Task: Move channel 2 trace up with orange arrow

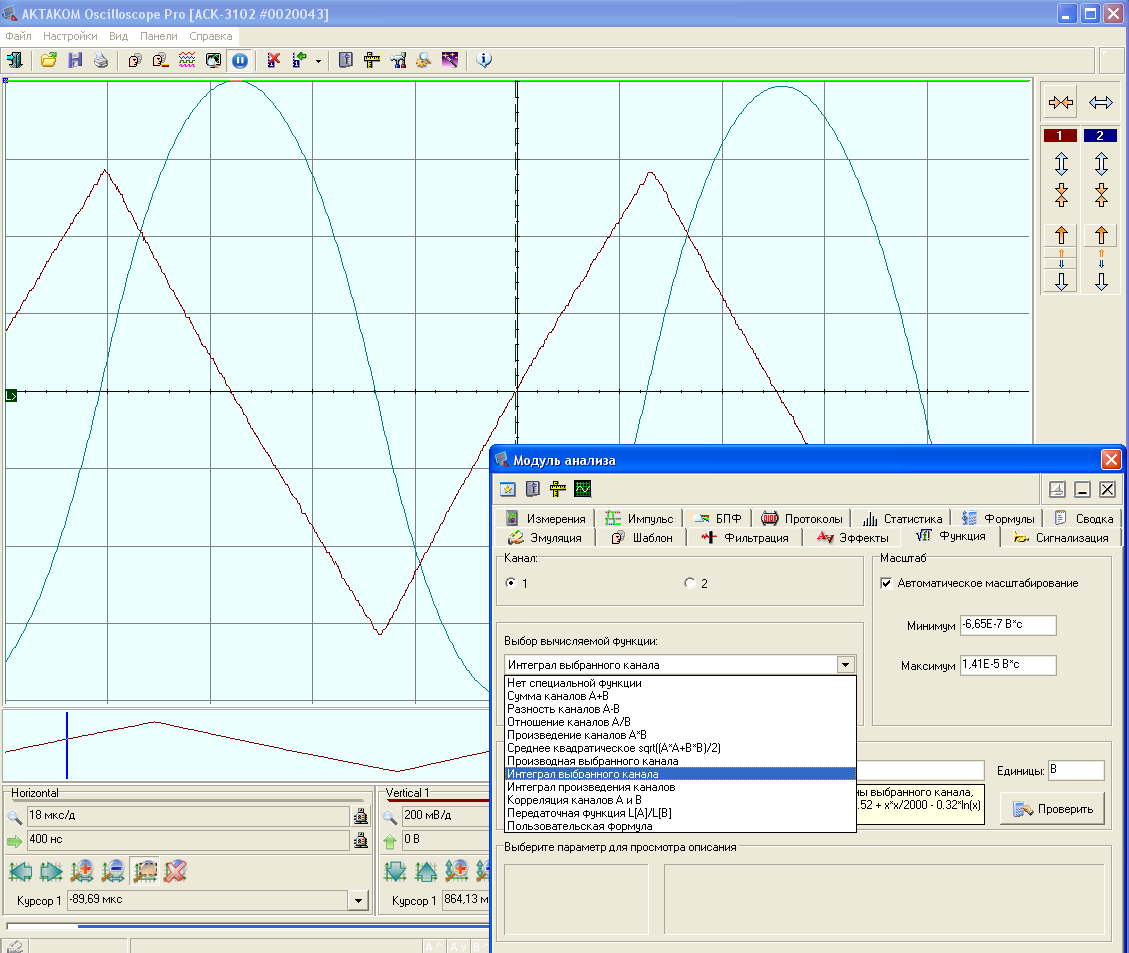Action: 1101,236
